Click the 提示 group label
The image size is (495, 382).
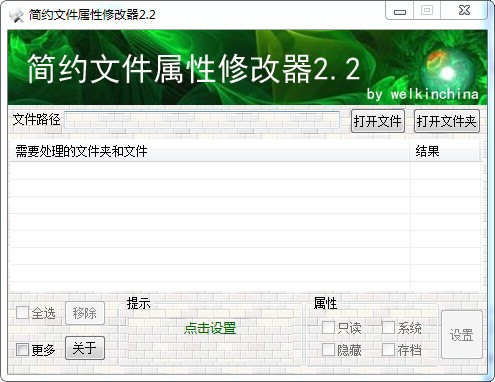(138, 303)
